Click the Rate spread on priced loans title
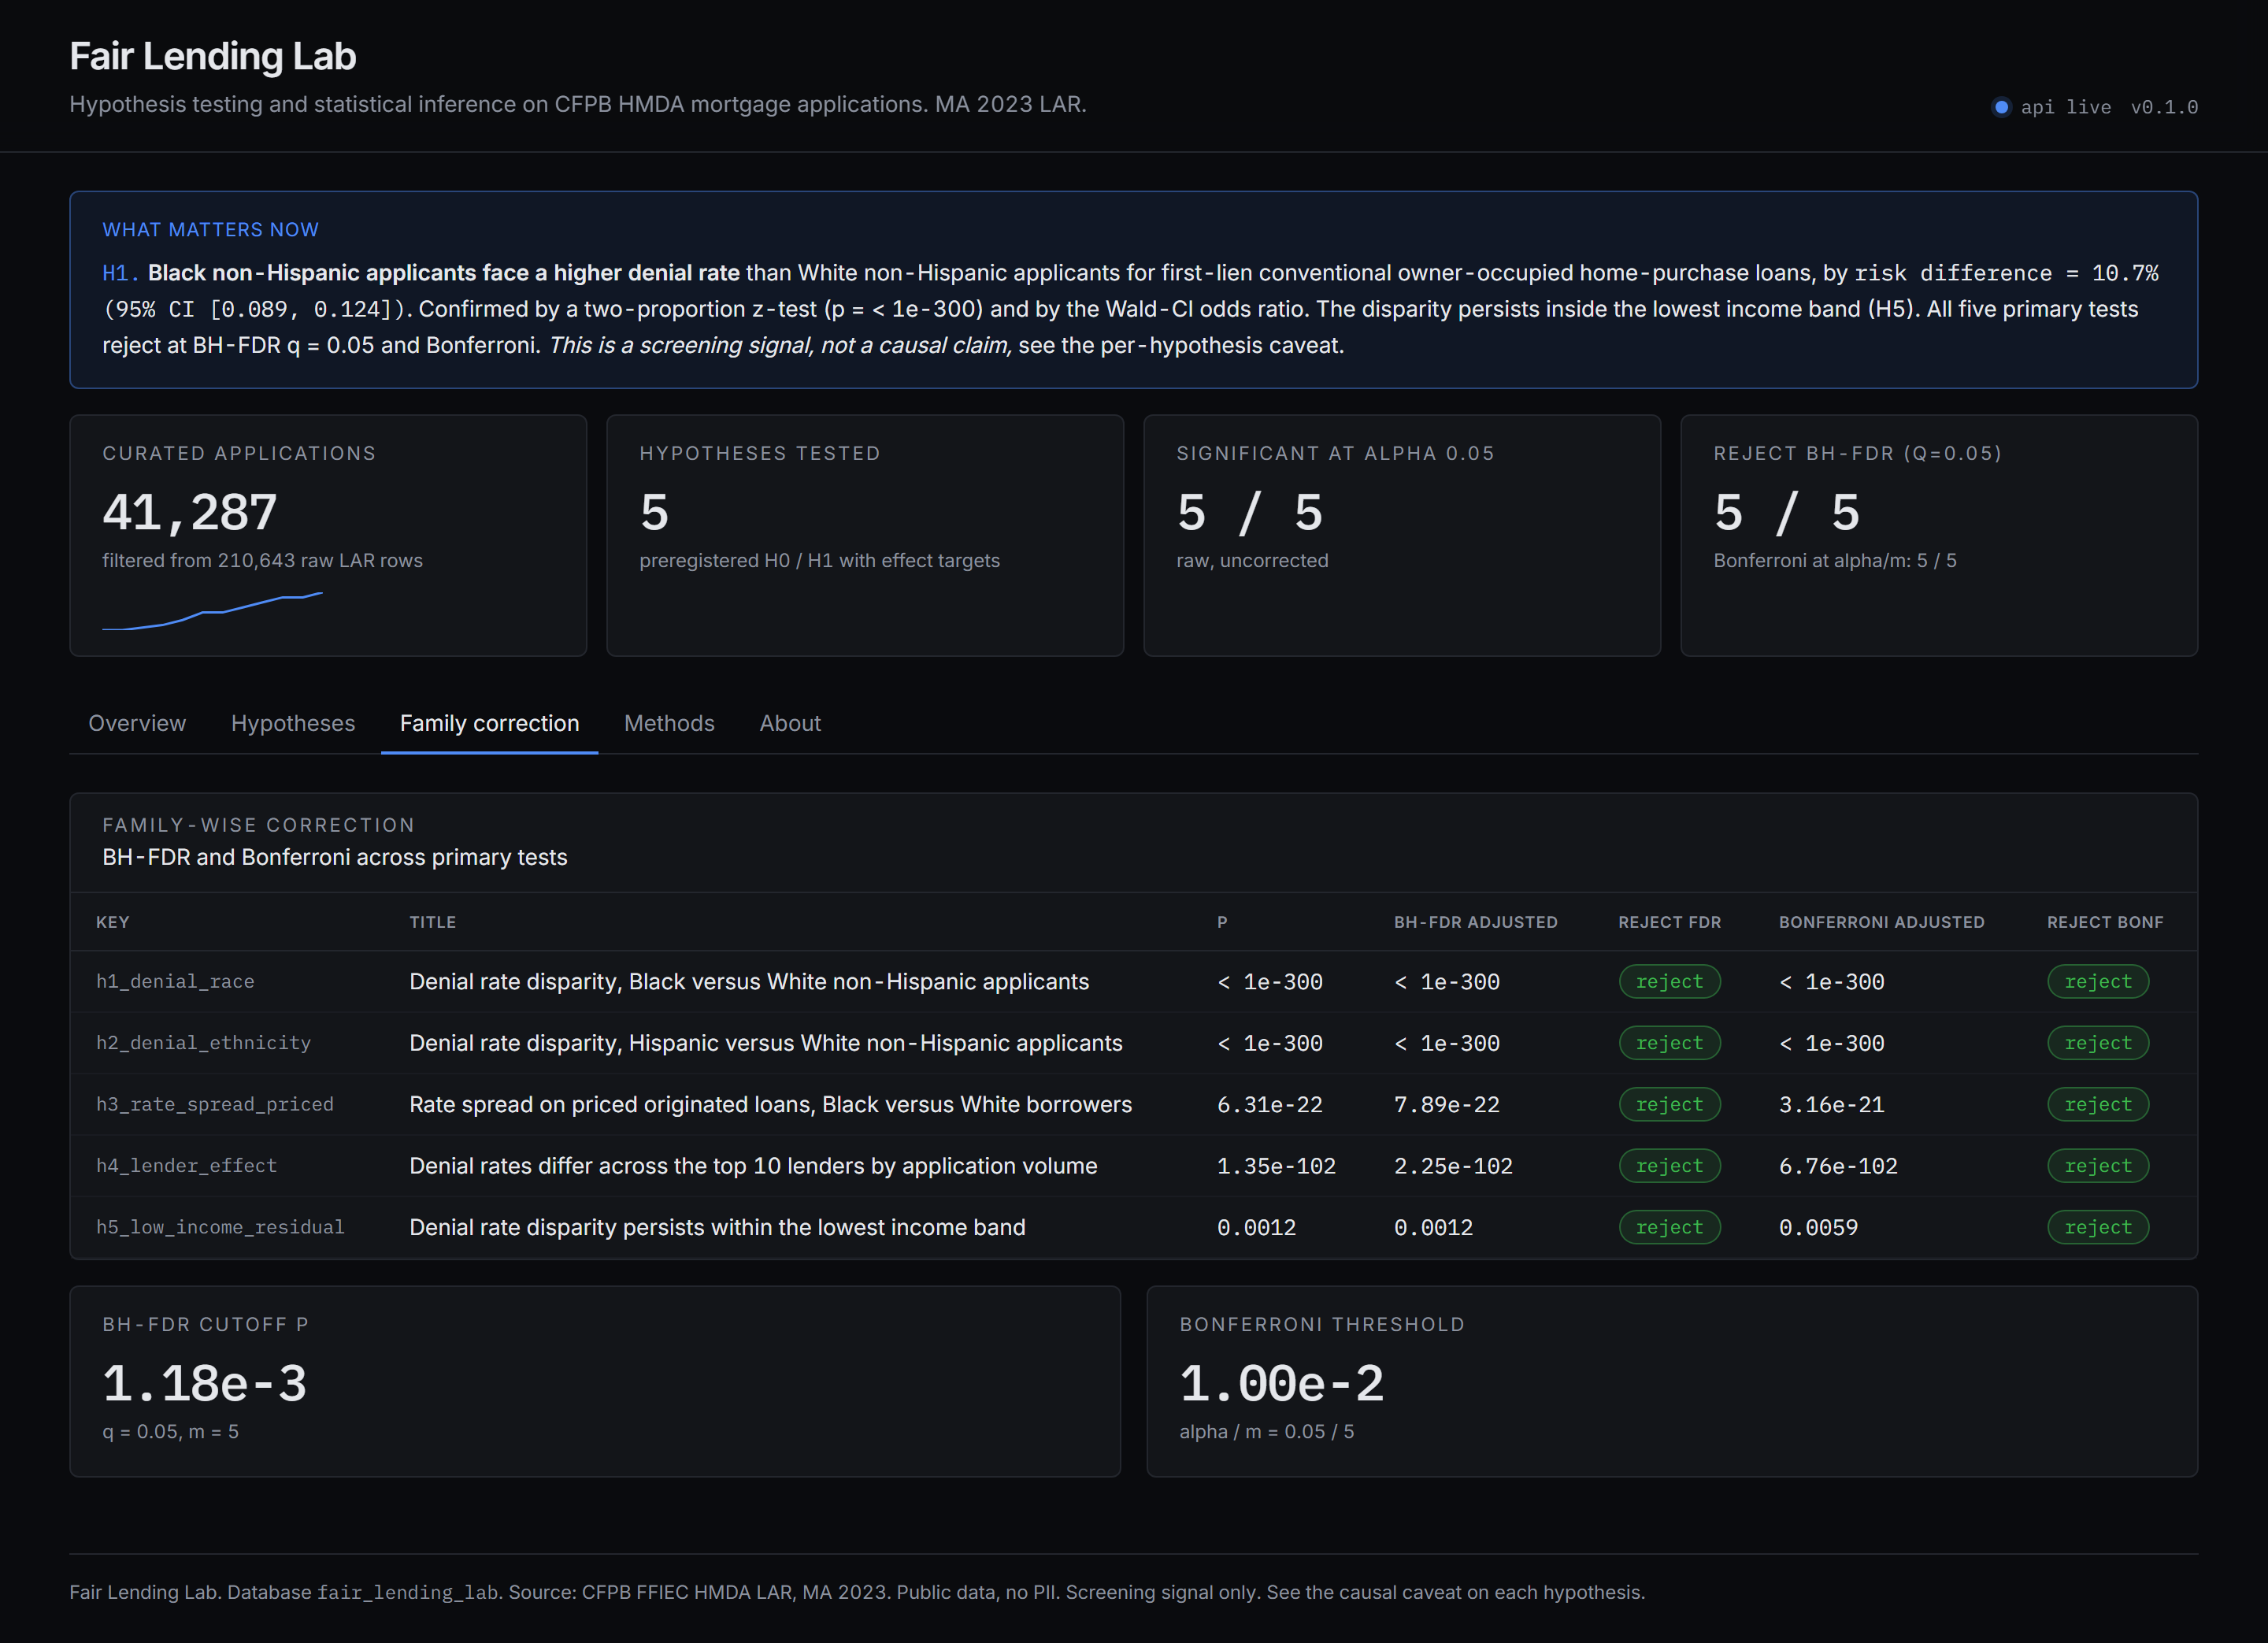This screenshot has width=2268, height=1643. click(771, 1104)
